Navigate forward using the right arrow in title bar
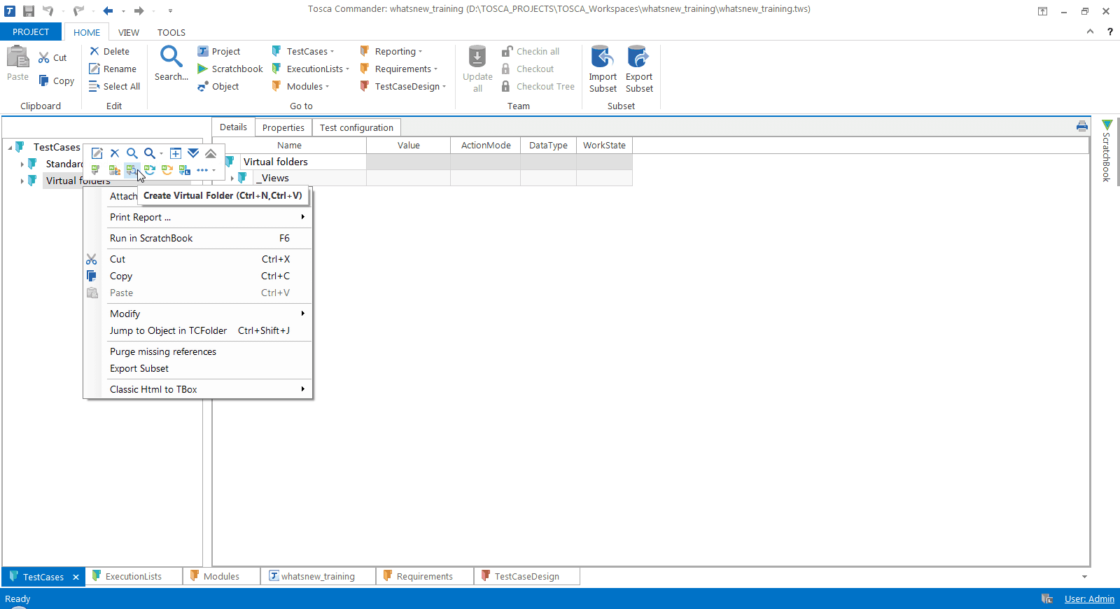The height and width of the screenshot is (609, 1120). click(x=139, y=11)
